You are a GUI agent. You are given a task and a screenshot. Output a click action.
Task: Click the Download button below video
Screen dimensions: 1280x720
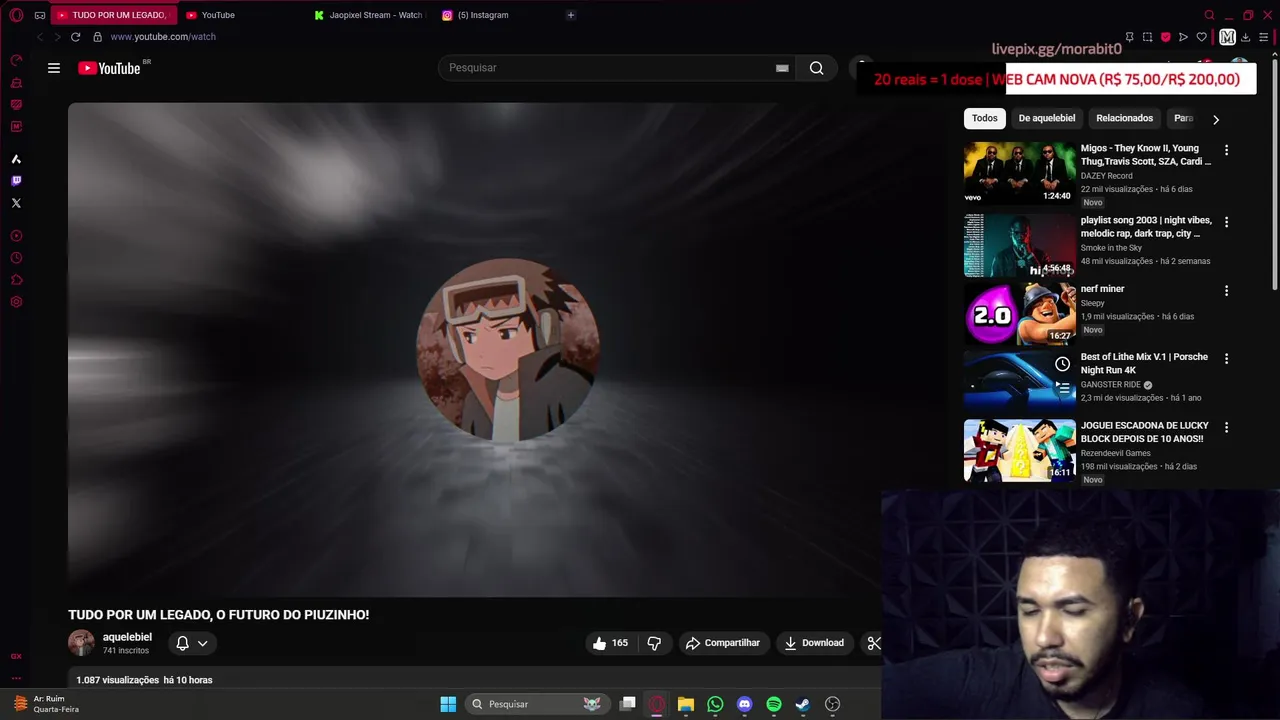point(814,643)
